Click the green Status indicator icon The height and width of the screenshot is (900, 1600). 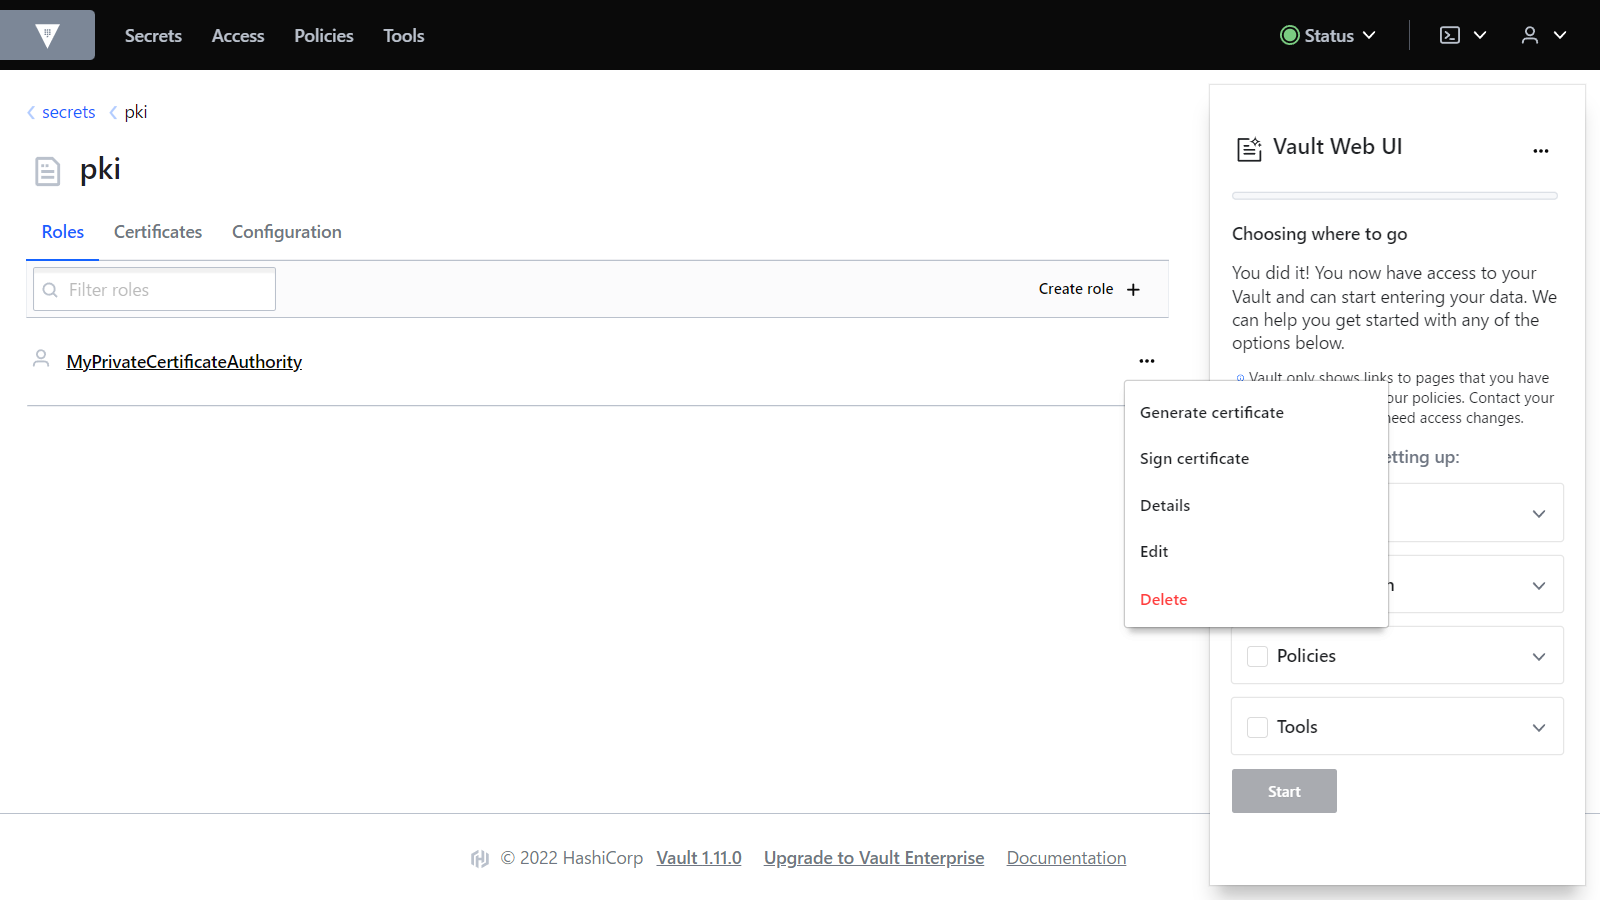1289,35
